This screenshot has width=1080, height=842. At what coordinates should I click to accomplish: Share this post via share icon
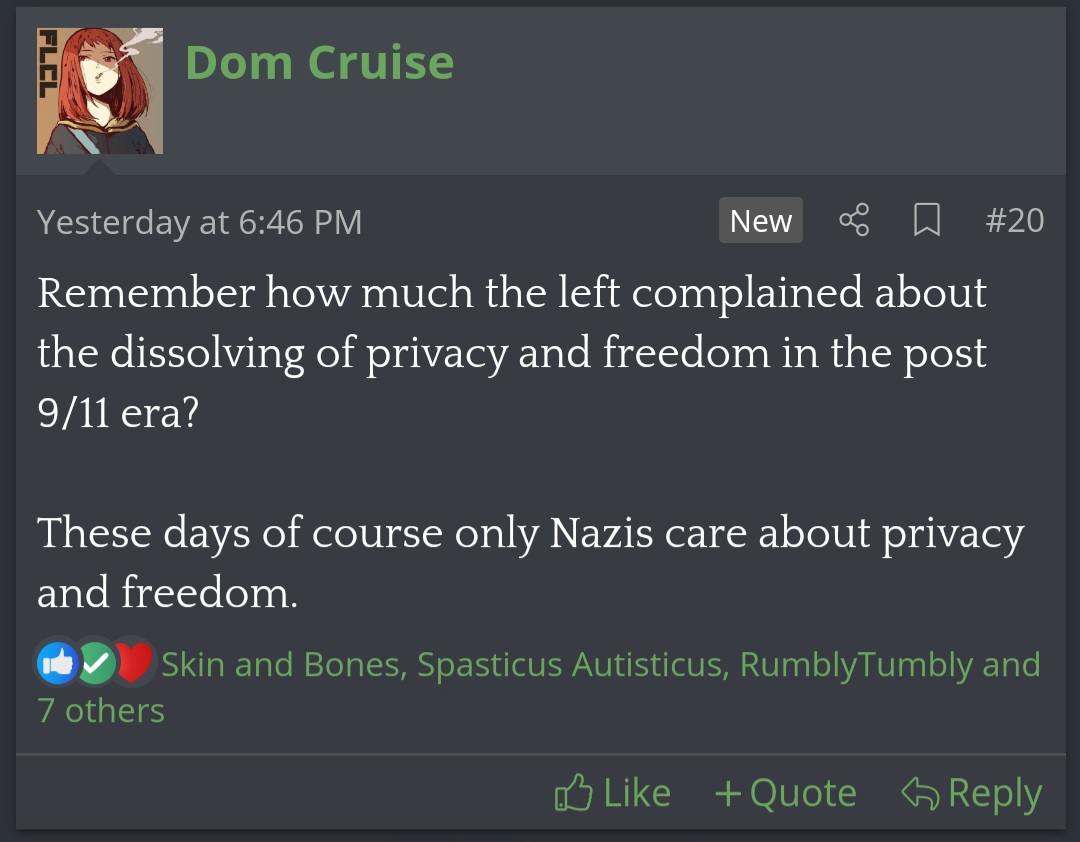click(x=854, y=220)
